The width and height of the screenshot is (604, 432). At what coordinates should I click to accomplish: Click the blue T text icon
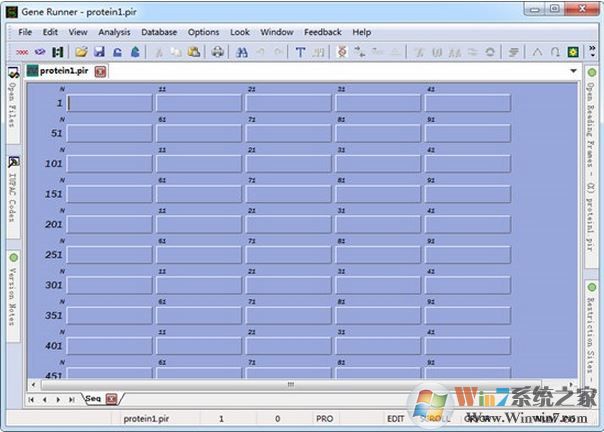tap(300, 52)
